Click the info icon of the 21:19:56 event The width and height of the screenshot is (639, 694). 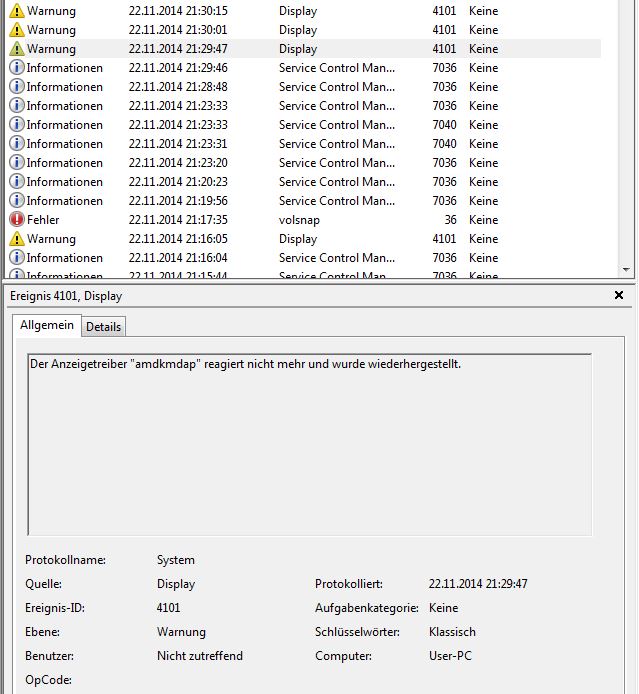coord(17,201)
